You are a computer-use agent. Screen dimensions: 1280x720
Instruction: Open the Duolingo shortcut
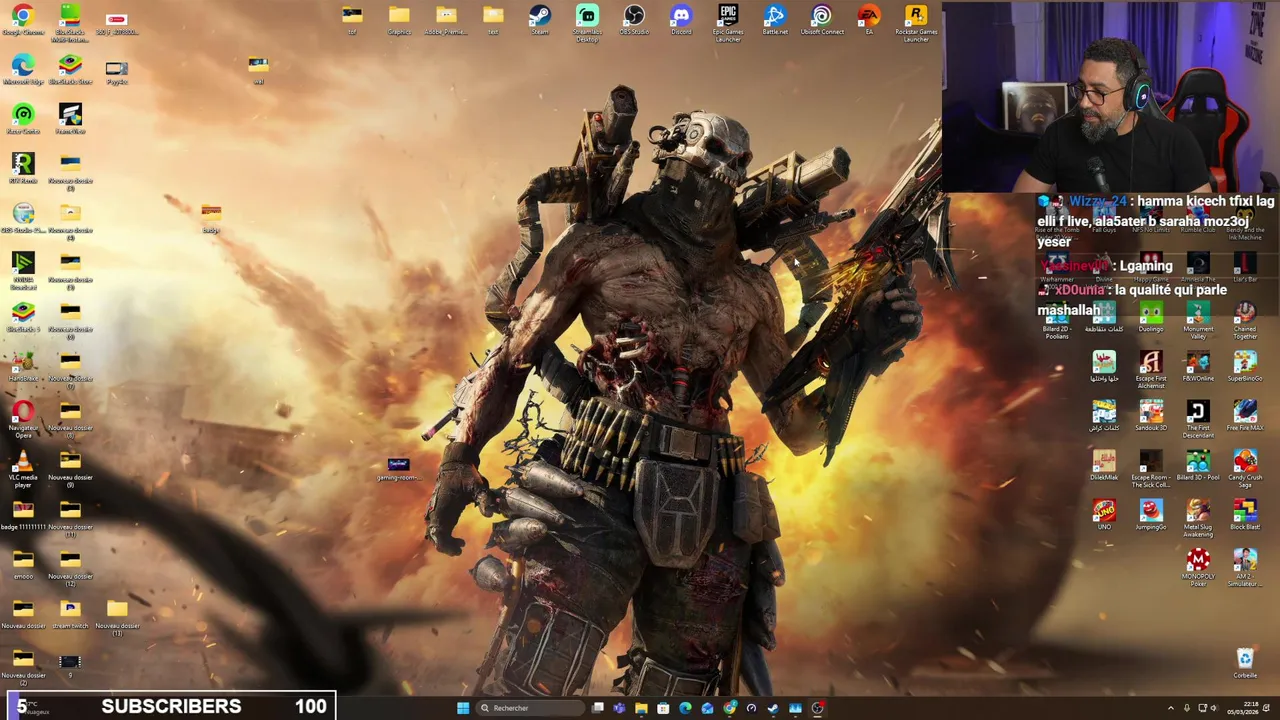(x=1151, y=319)
